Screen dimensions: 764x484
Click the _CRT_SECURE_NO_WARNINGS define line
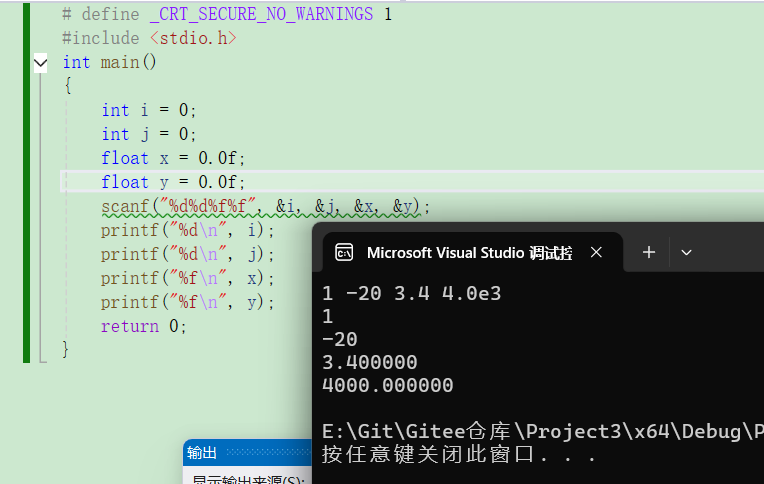(x=227, y=14)
